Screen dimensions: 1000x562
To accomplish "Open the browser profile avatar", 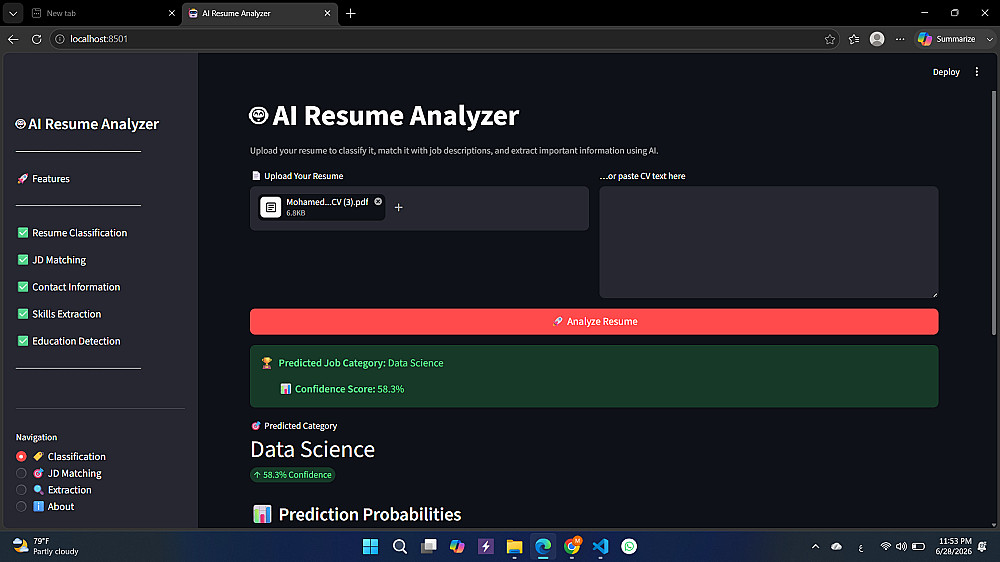I will [877, 39].
